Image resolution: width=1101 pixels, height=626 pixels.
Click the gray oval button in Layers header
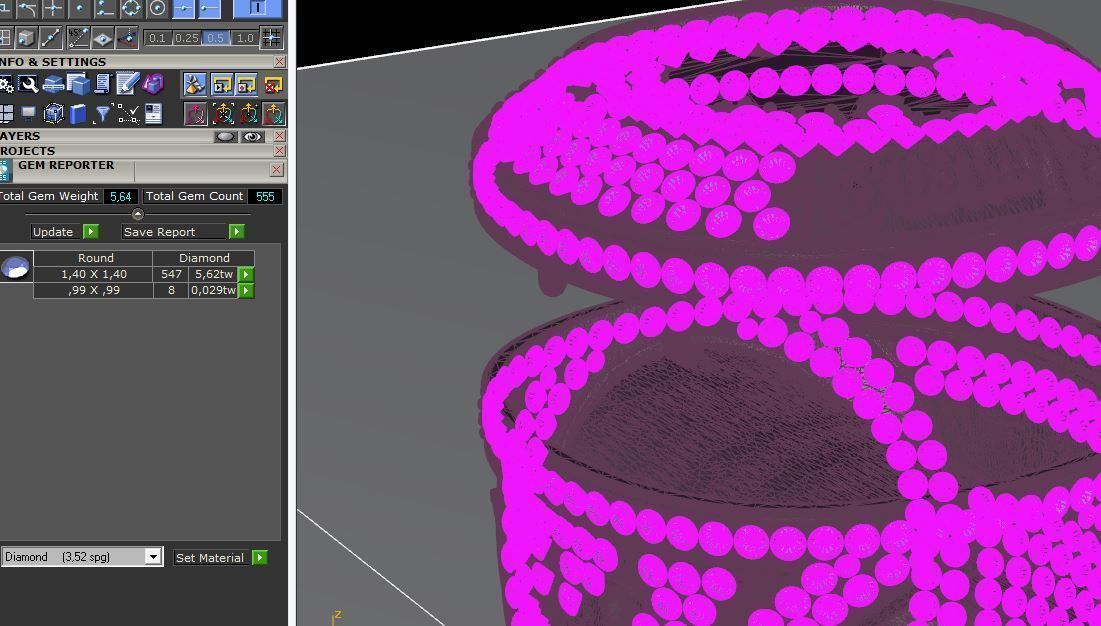tap(225, 136)
